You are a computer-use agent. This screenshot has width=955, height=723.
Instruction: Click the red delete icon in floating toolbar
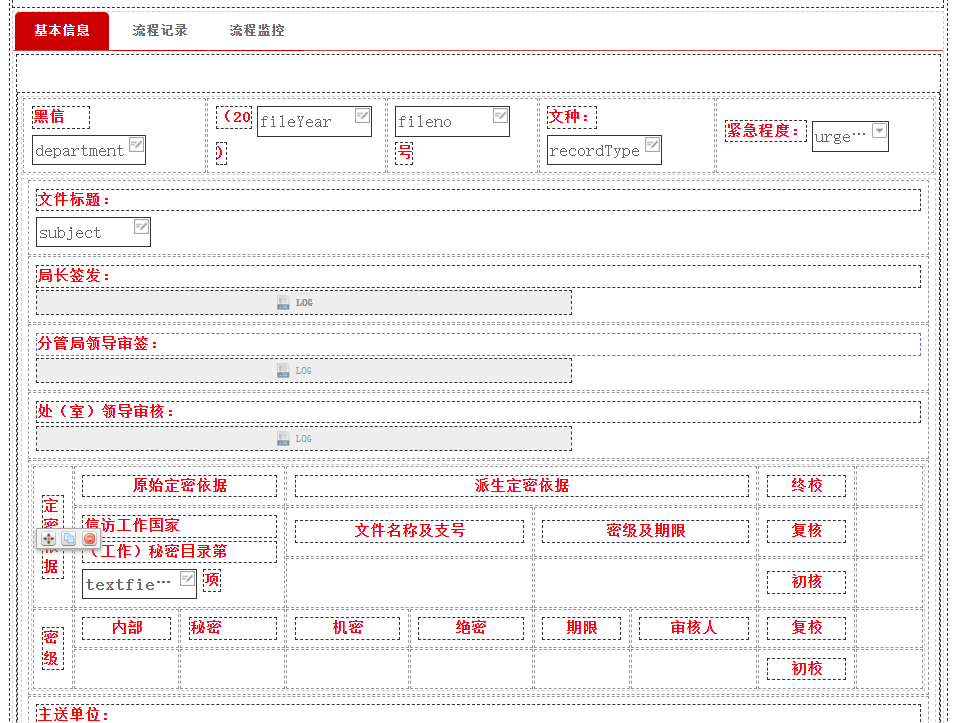click(89, 538)
